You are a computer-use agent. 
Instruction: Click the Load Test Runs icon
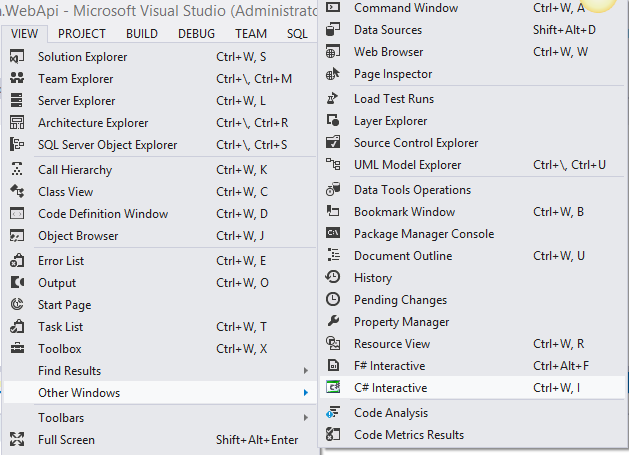(x=333, y=98)
